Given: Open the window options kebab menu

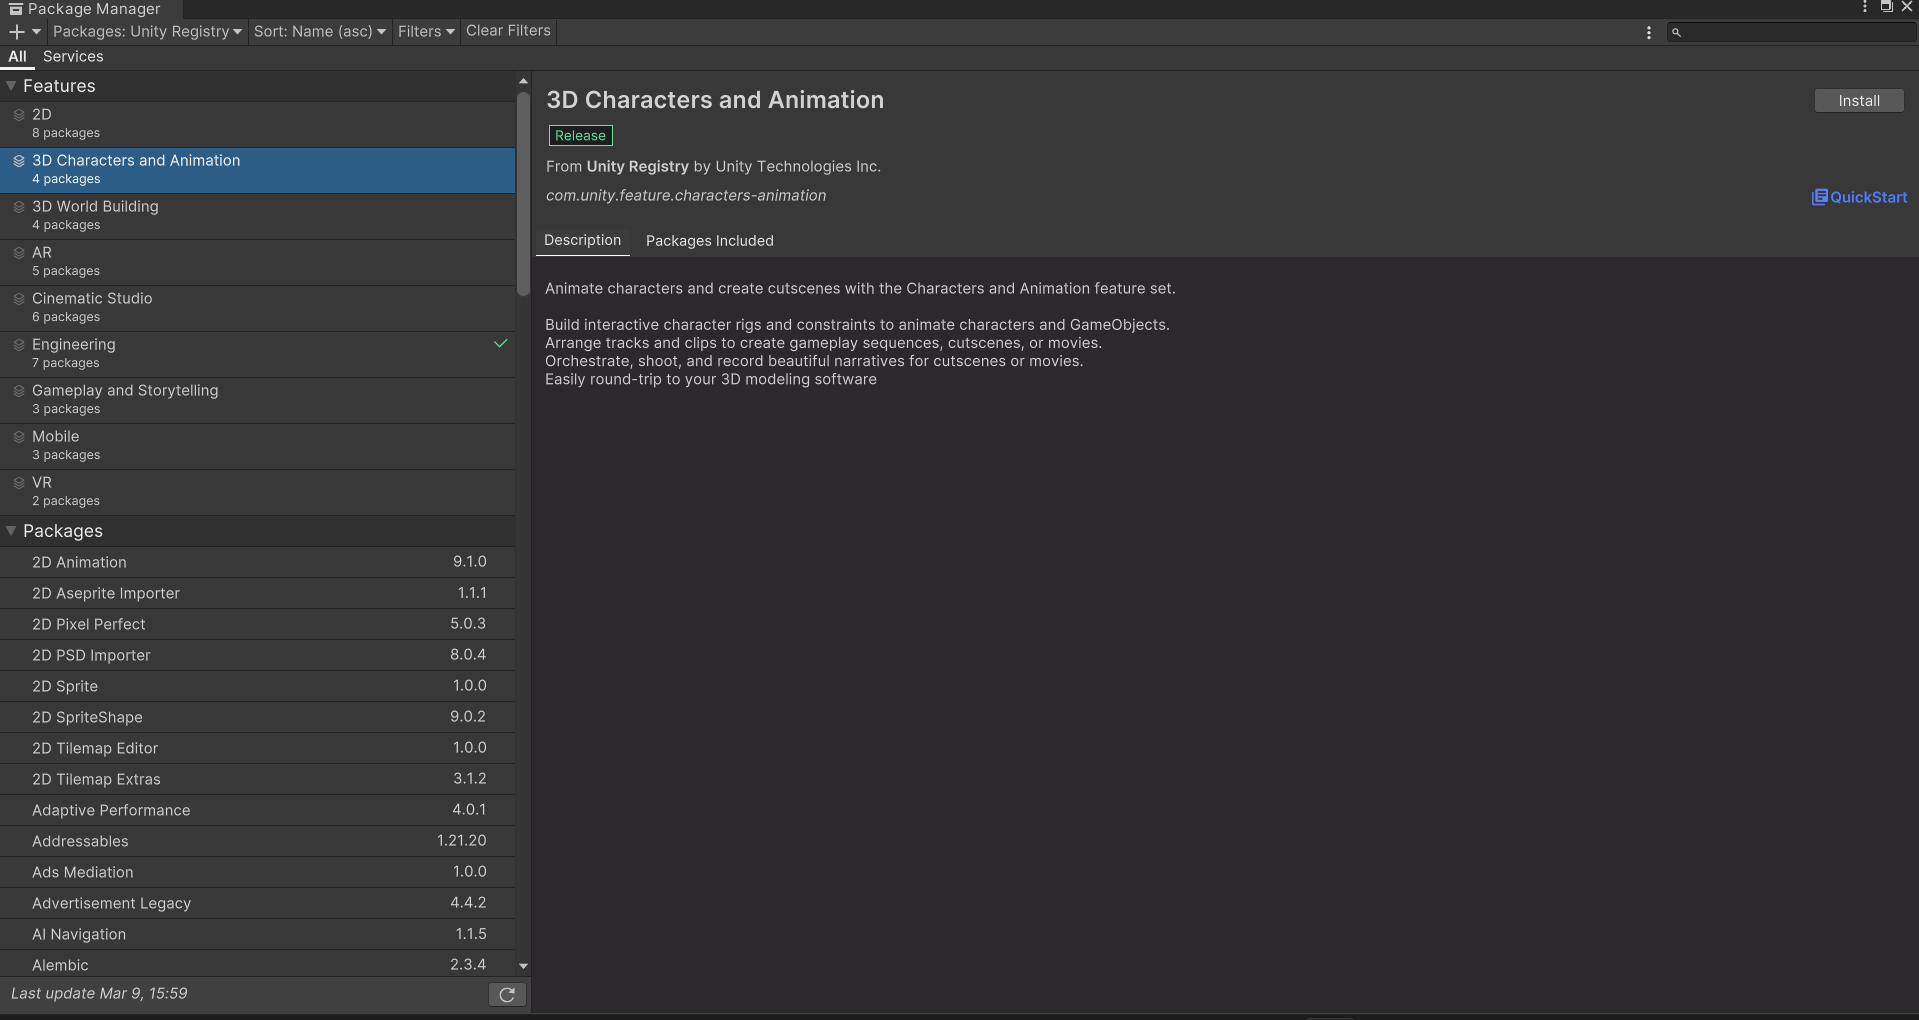Looking at the screenshot, I should tap(1863, 7).
